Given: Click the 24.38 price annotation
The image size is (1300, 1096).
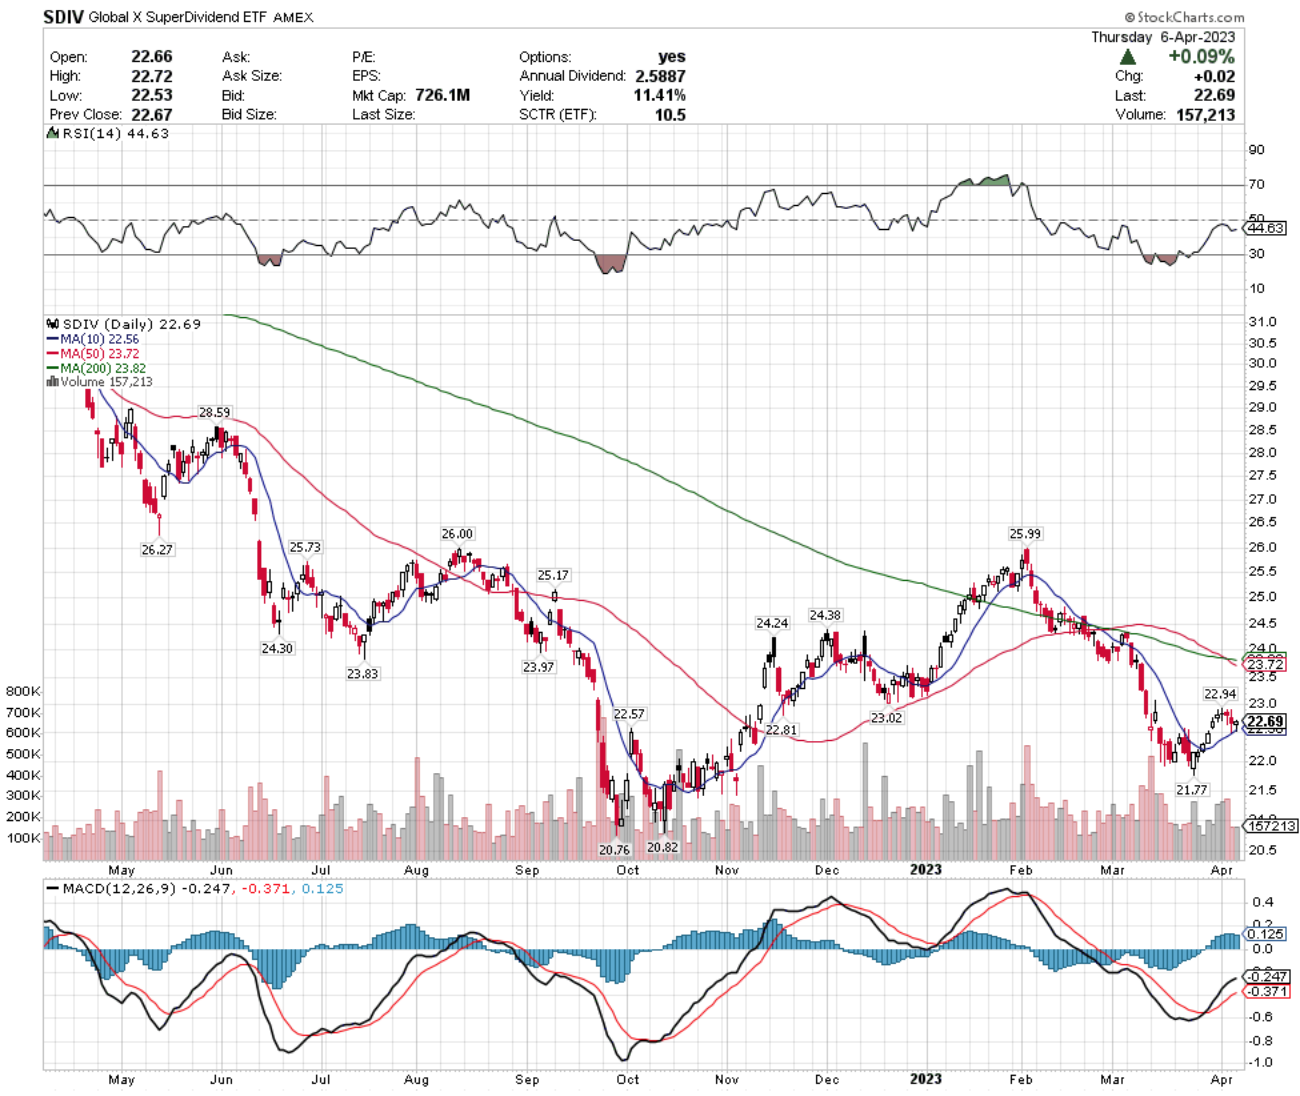Looking at the screenshot, I should coord(825,615).
